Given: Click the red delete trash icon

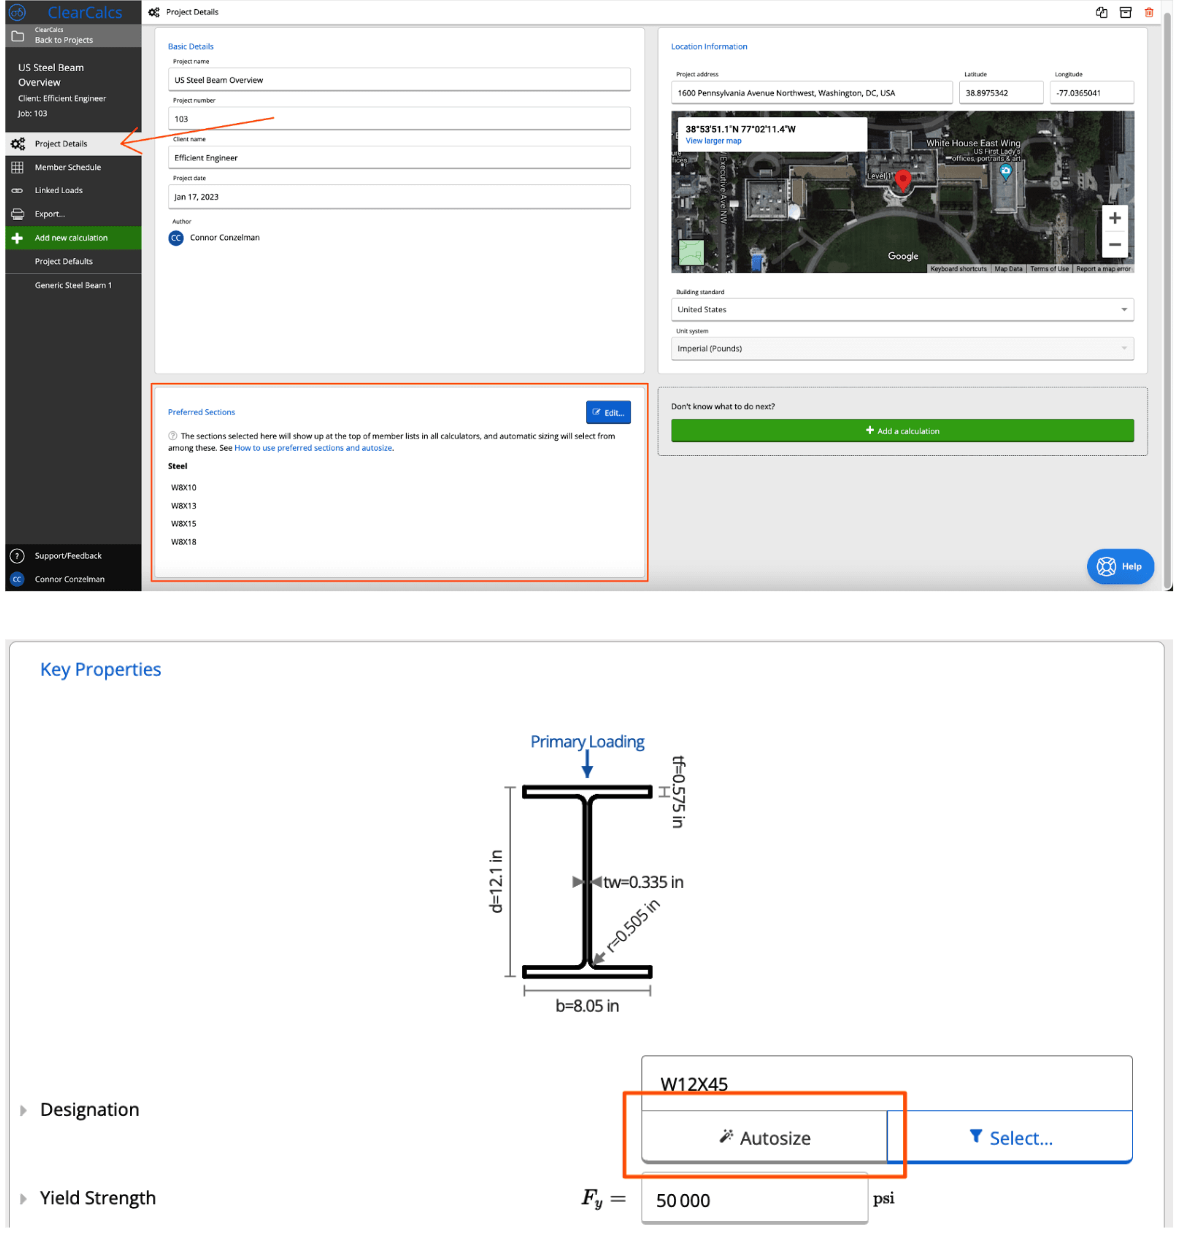Looking at the screenshot, I should [1149, 12].
